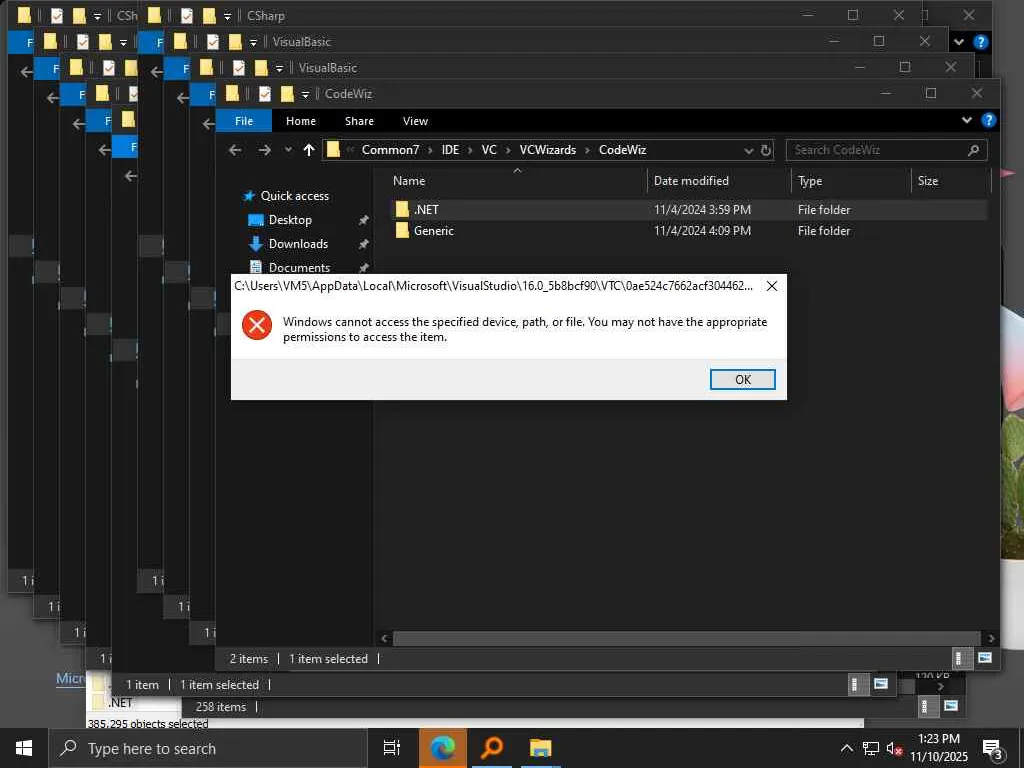Sort by Type column header

click(810, 181)
